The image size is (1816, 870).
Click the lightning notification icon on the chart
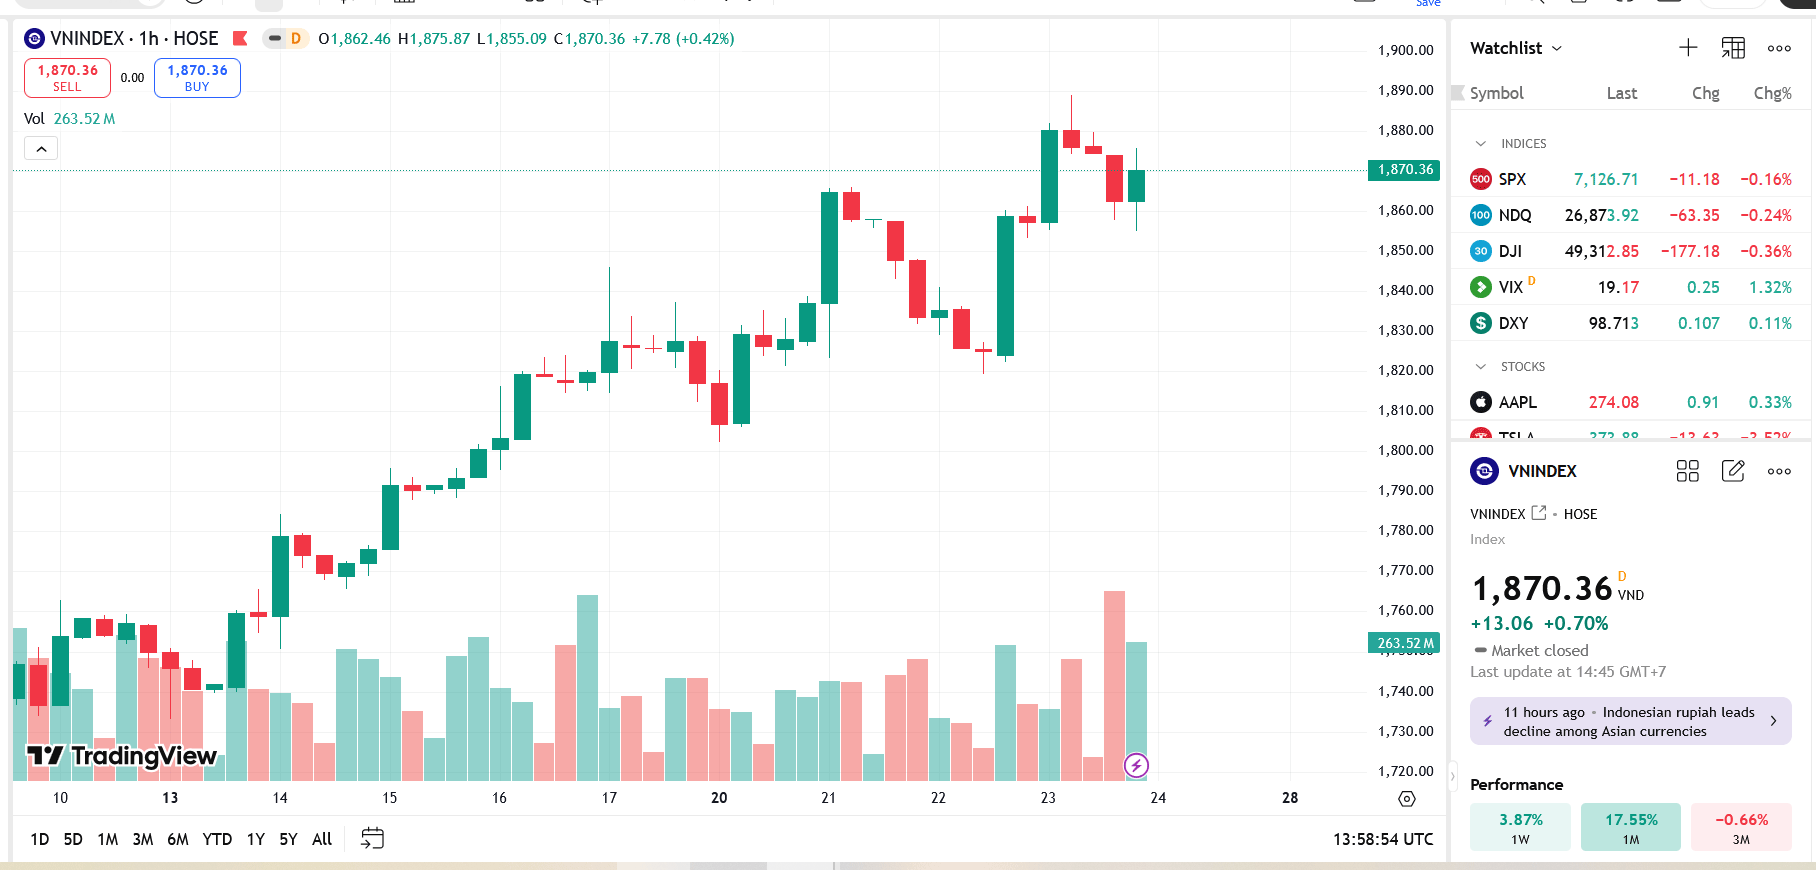pyautogui.click(x=1137, y=765)
